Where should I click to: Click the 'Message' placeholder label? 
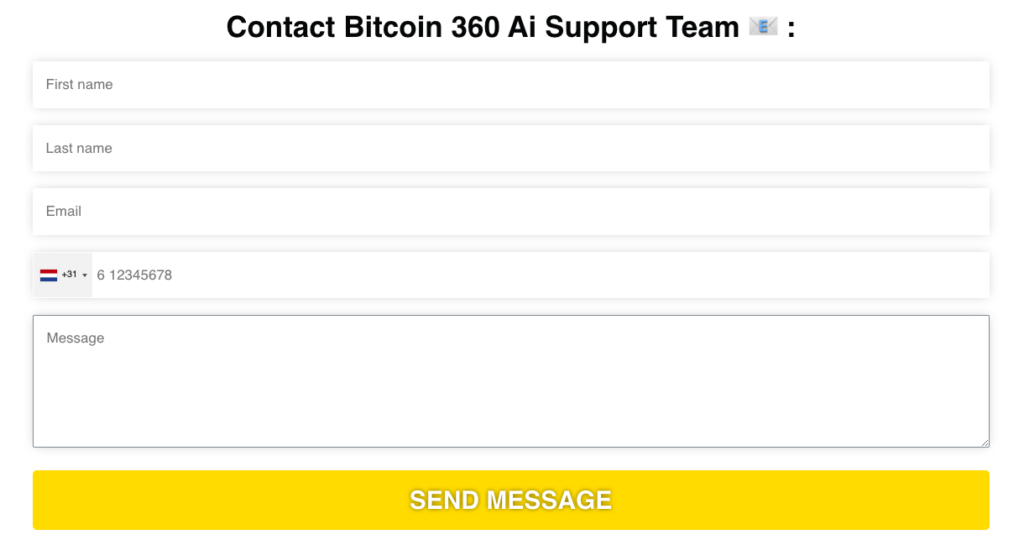tap(75, 338)
